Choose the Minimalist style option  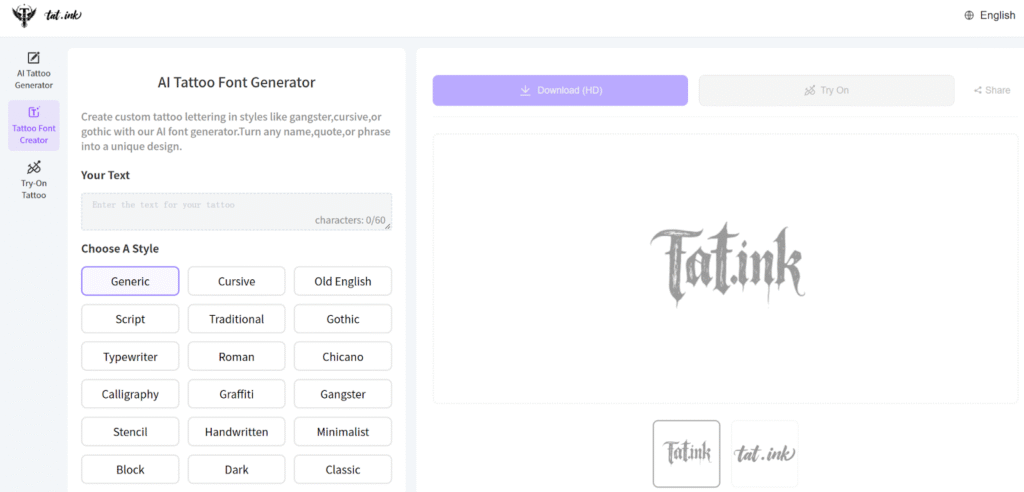point(342,432)
